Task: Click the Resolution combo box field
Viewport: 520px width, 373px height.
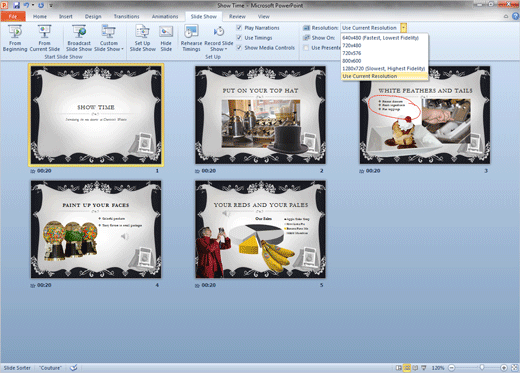Action: click(370, 28)
